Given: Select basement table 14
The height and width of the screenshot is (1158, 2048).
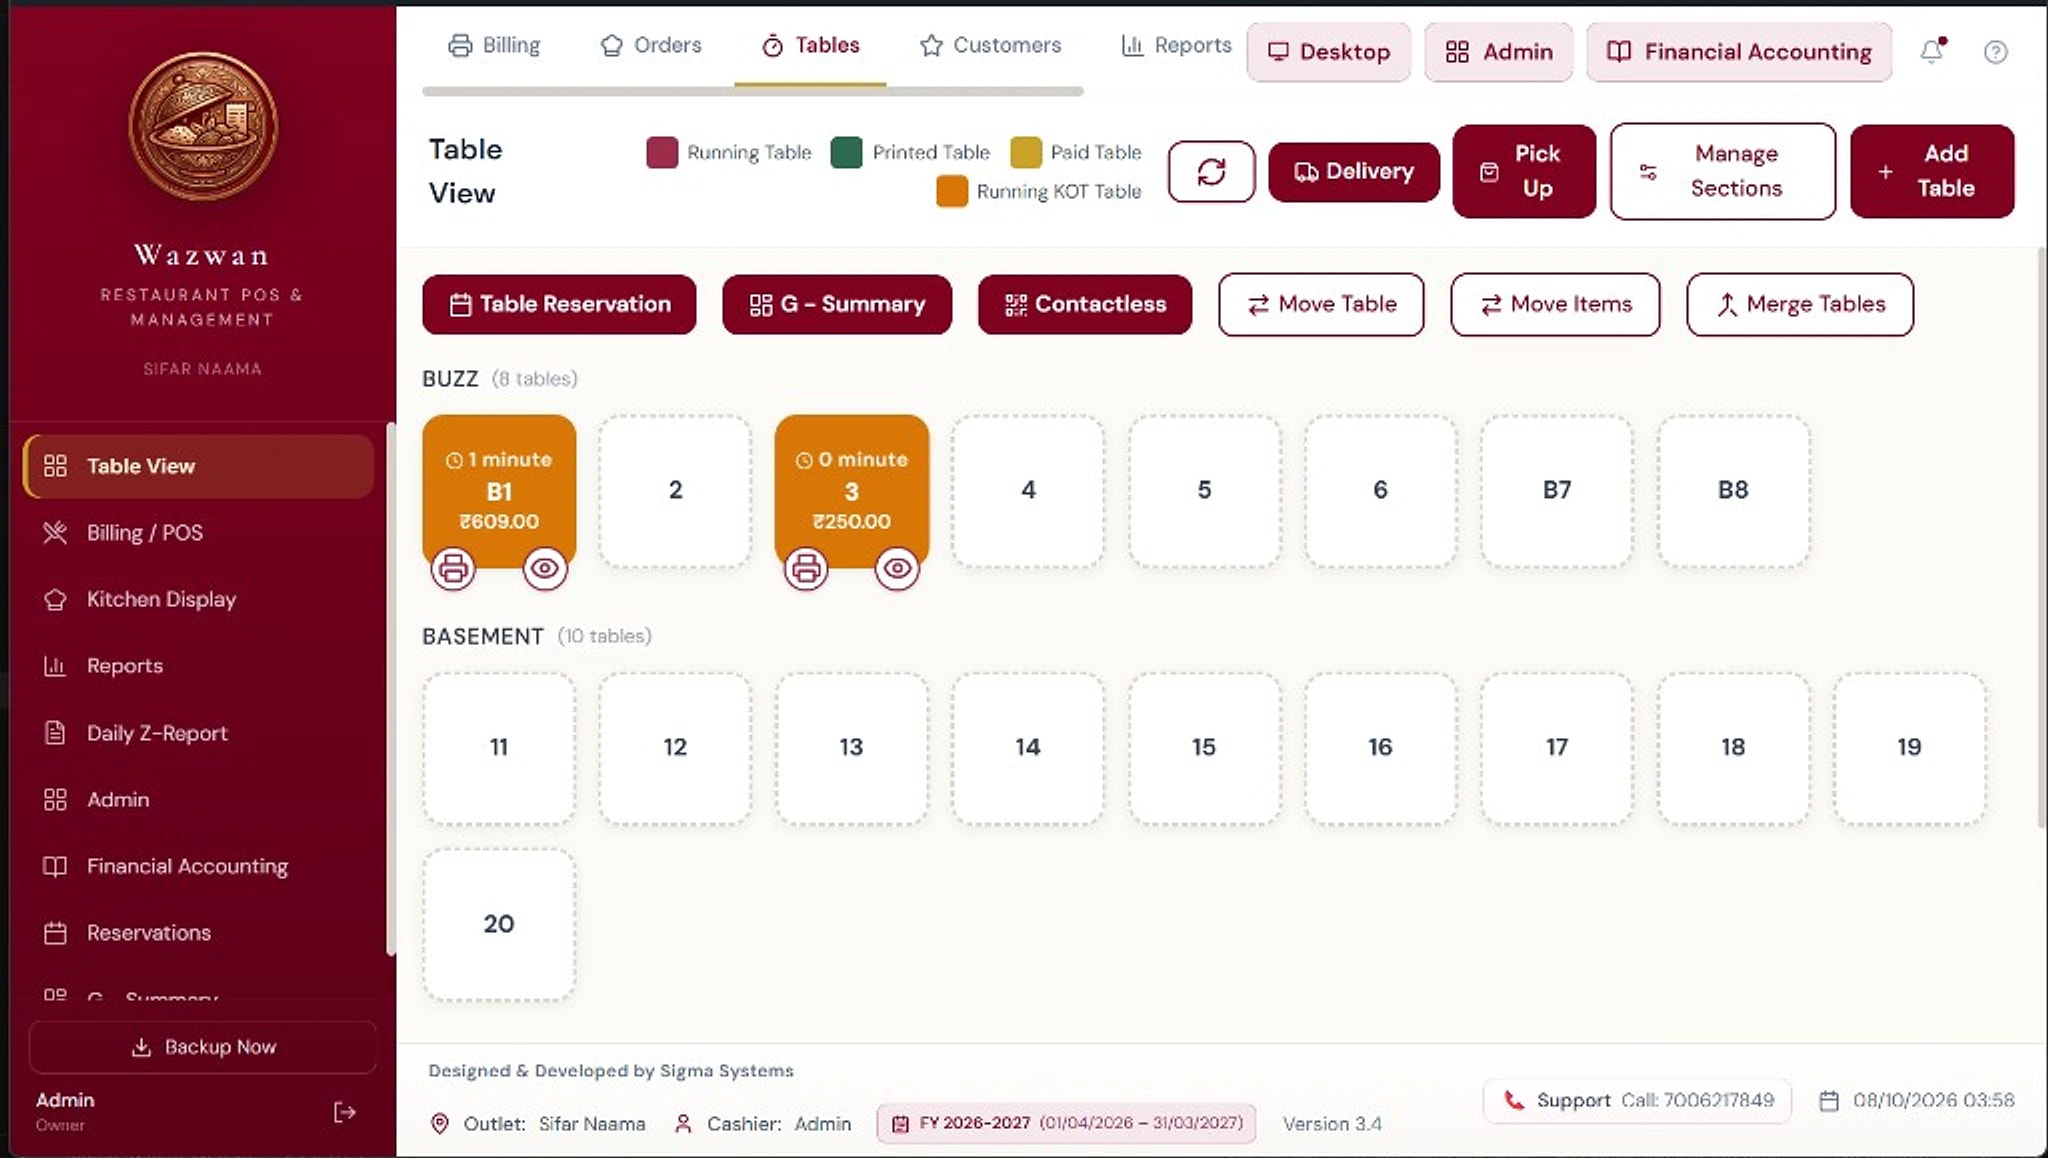Looking at the screenshot, I should pos(1028,748).
